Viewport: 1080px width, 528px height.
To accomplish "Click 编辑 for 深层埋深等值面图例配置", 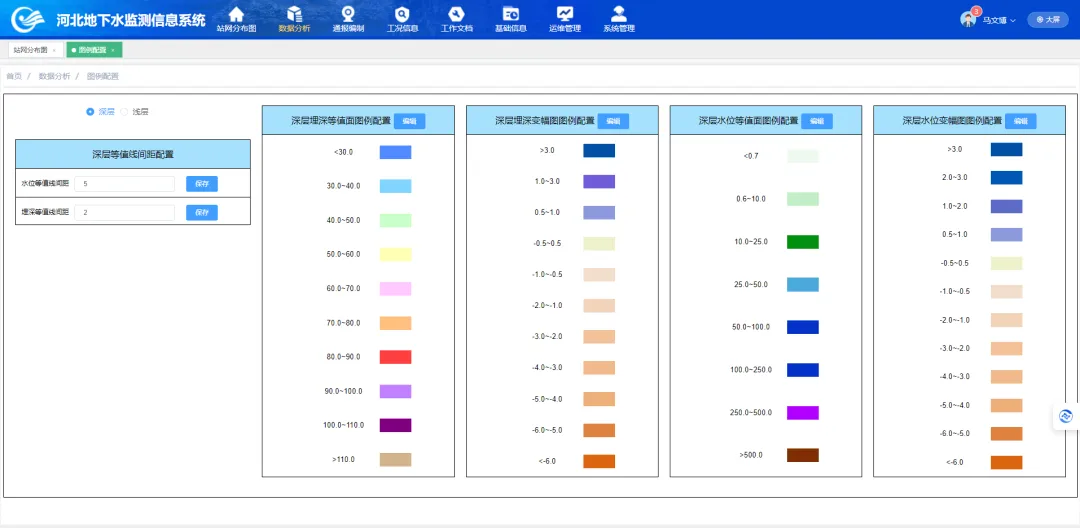I will point(409,121).
